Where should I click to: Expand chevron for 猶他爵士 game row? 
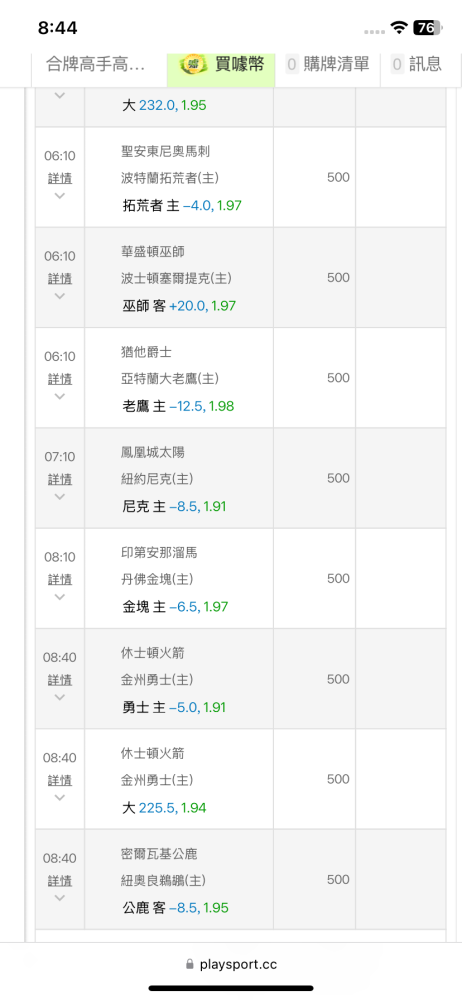[x=60, y=396]
